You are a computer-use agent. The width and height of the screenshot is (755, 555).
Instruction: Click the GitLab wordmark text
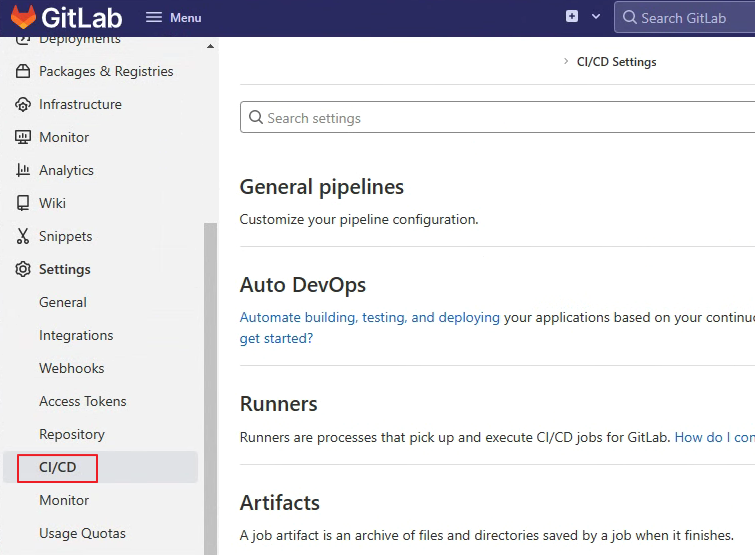click(82, 18)
